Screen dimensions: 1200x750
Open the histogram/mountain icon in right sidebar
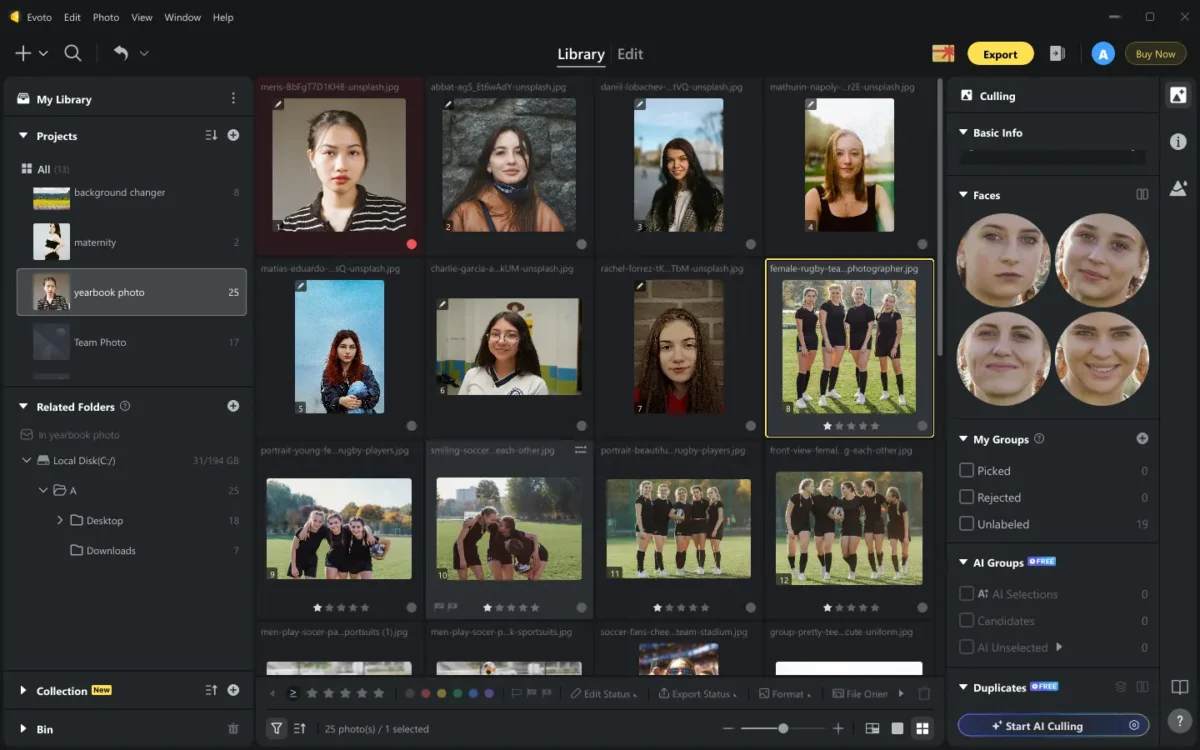click(1178, 187)
